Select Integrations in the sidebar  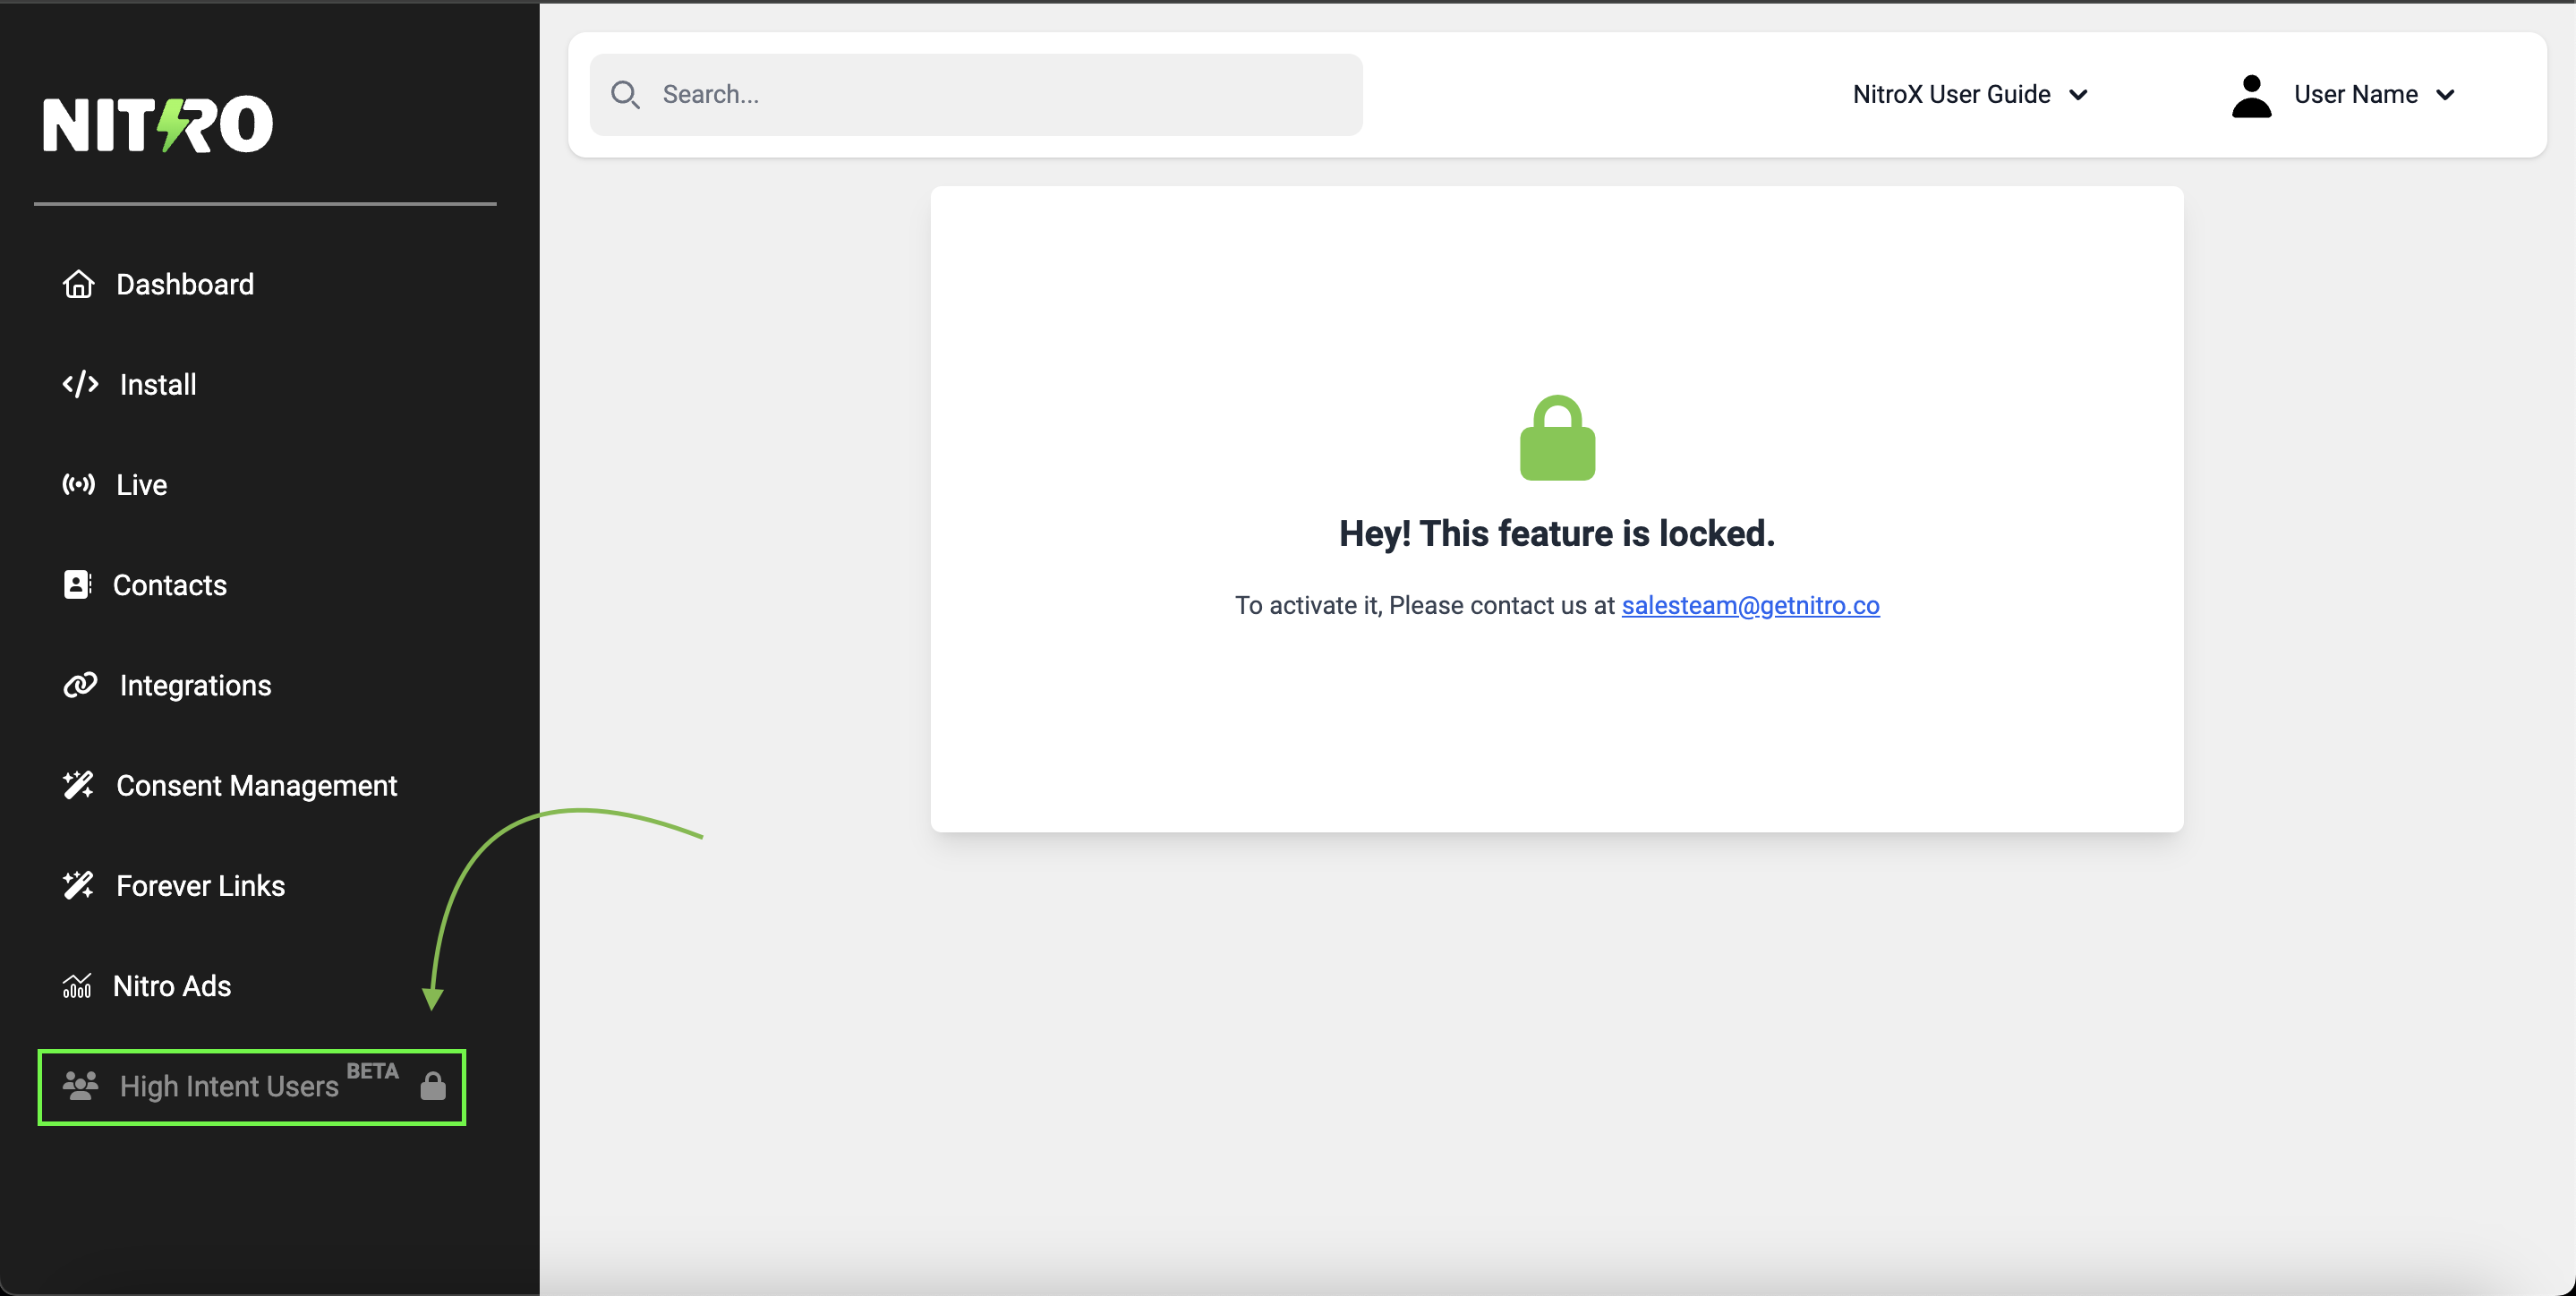(196, 686)
